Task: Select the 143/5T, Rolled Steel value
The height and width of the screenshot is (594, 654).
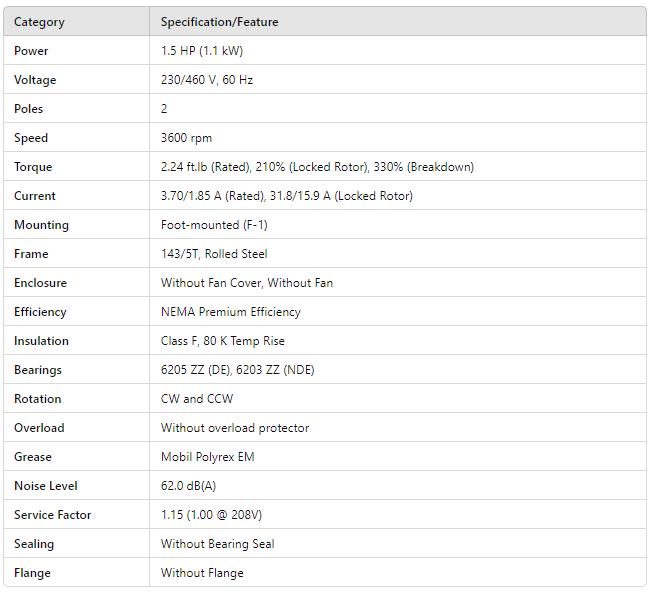Action: (x=214, y=254)
